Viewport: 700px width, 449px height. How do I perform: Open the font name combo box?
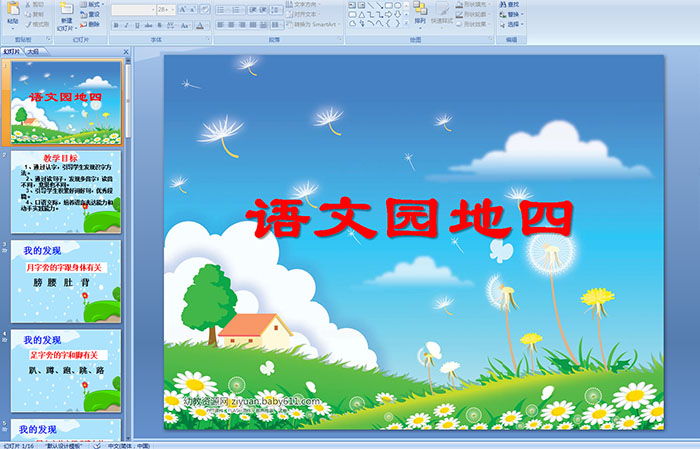click(x=133, y=10)
